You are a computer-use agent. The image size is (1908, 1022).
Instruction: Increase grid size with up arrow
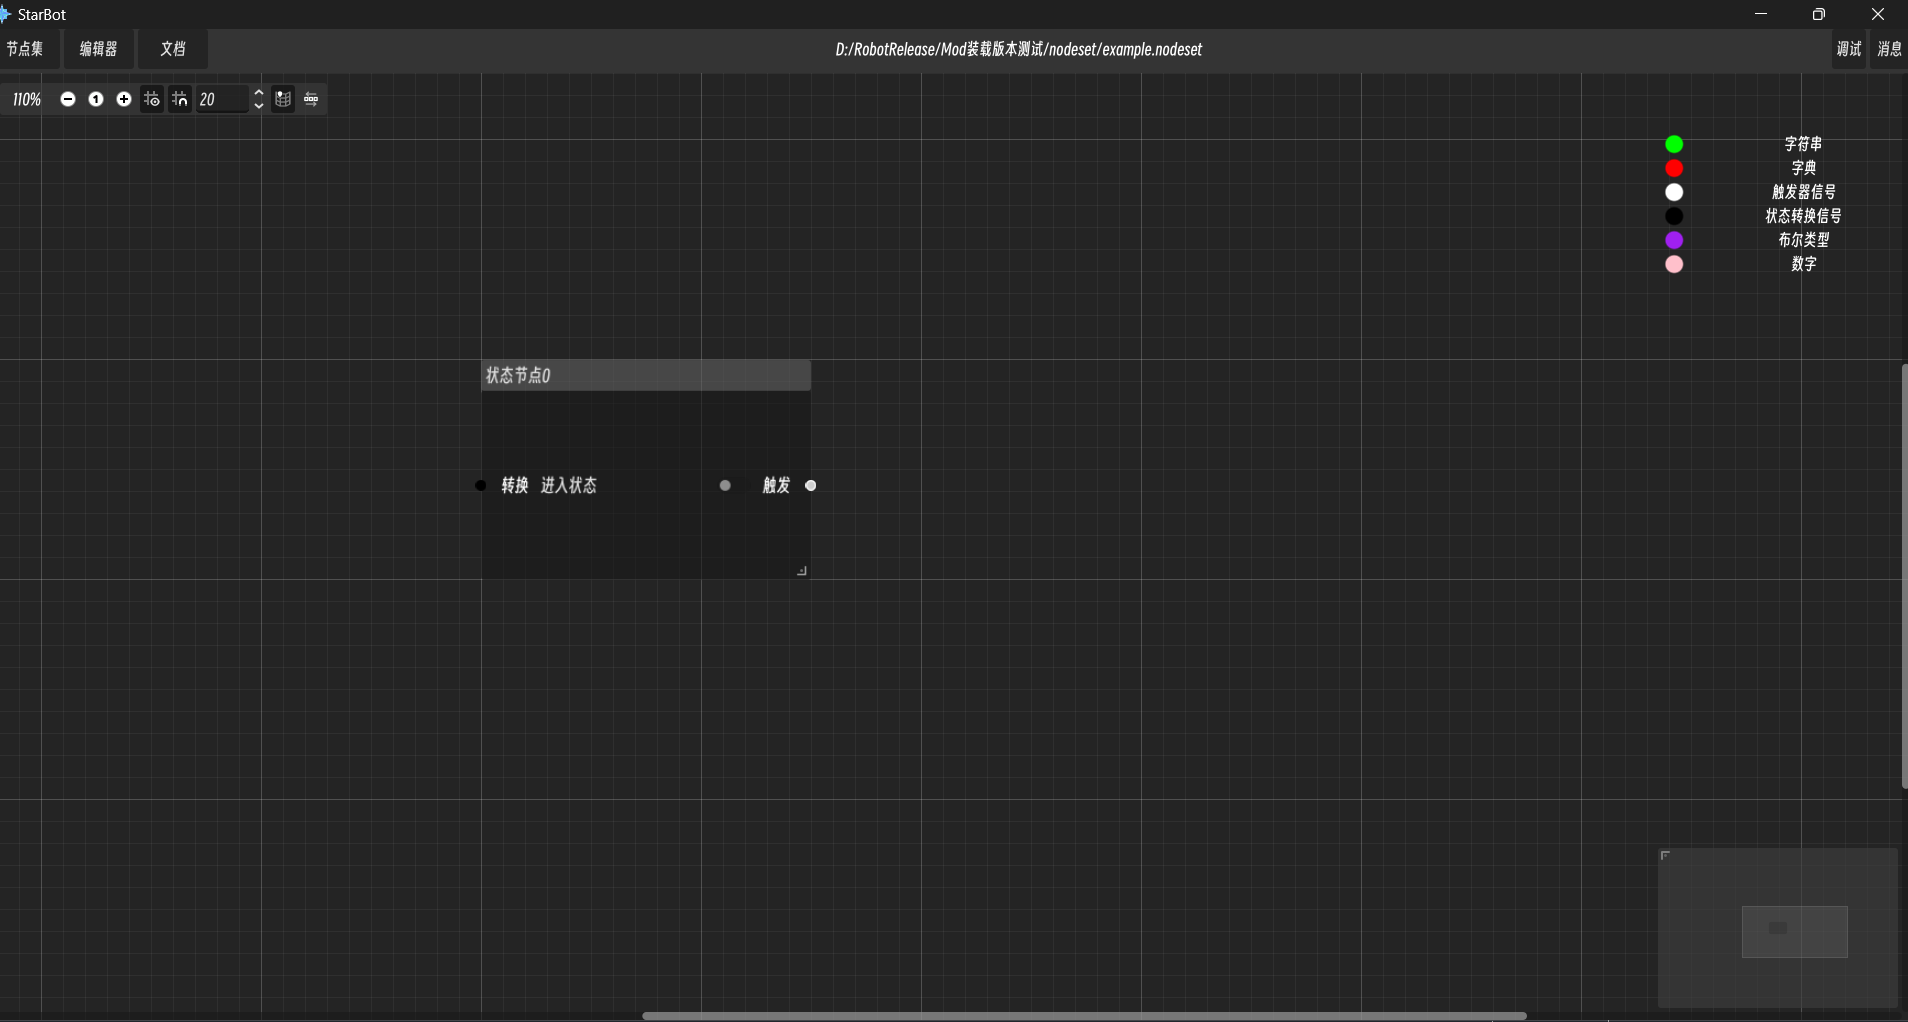(259, 93)
